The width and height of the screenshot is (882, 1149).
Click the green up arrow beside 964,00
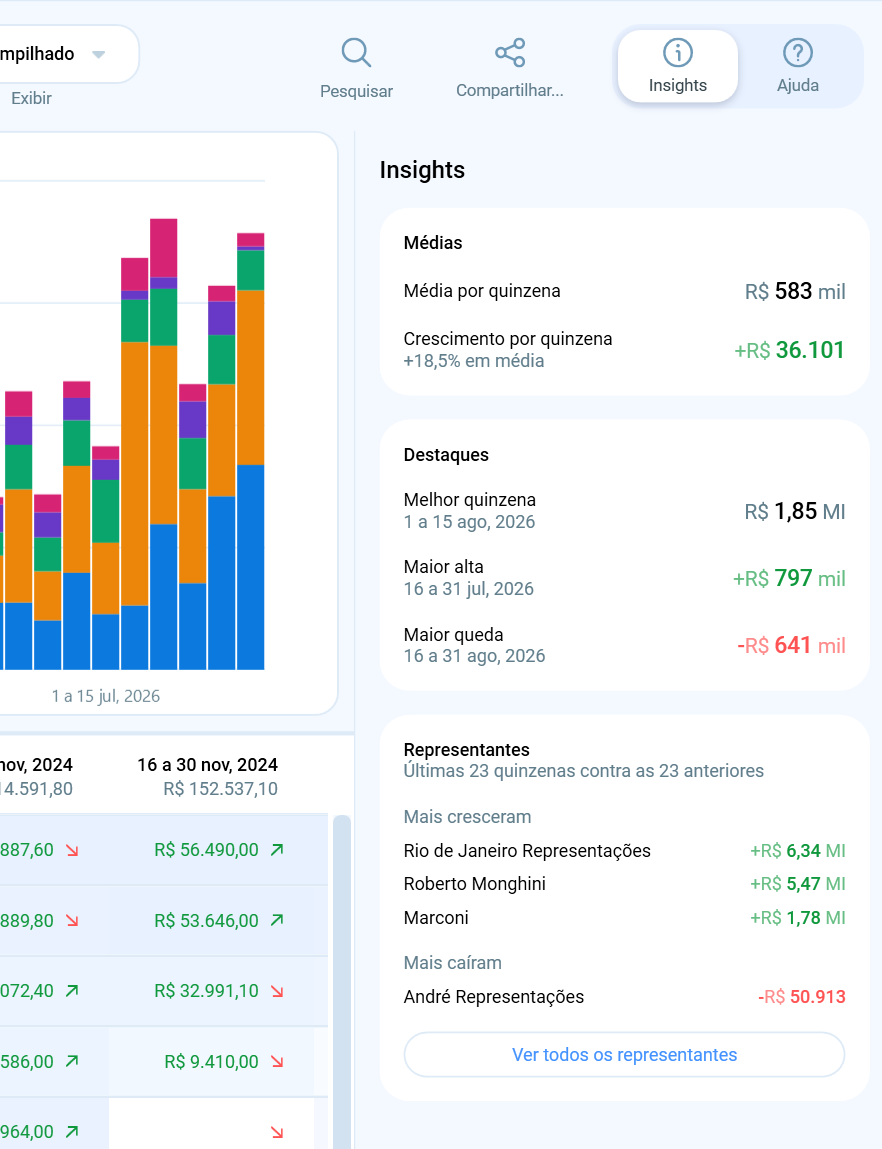click(x=72, y=1131)
